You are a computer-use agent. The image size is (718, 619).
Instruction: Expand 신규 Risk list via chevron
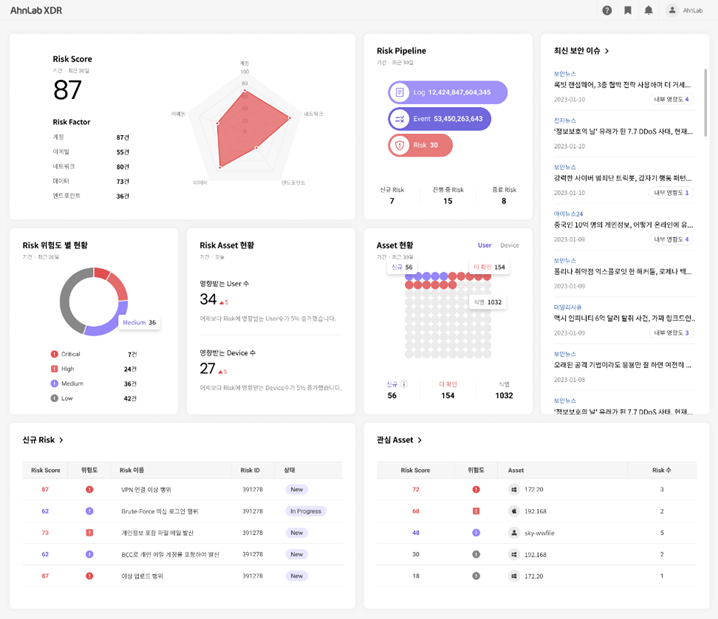(x=61, y=440)
